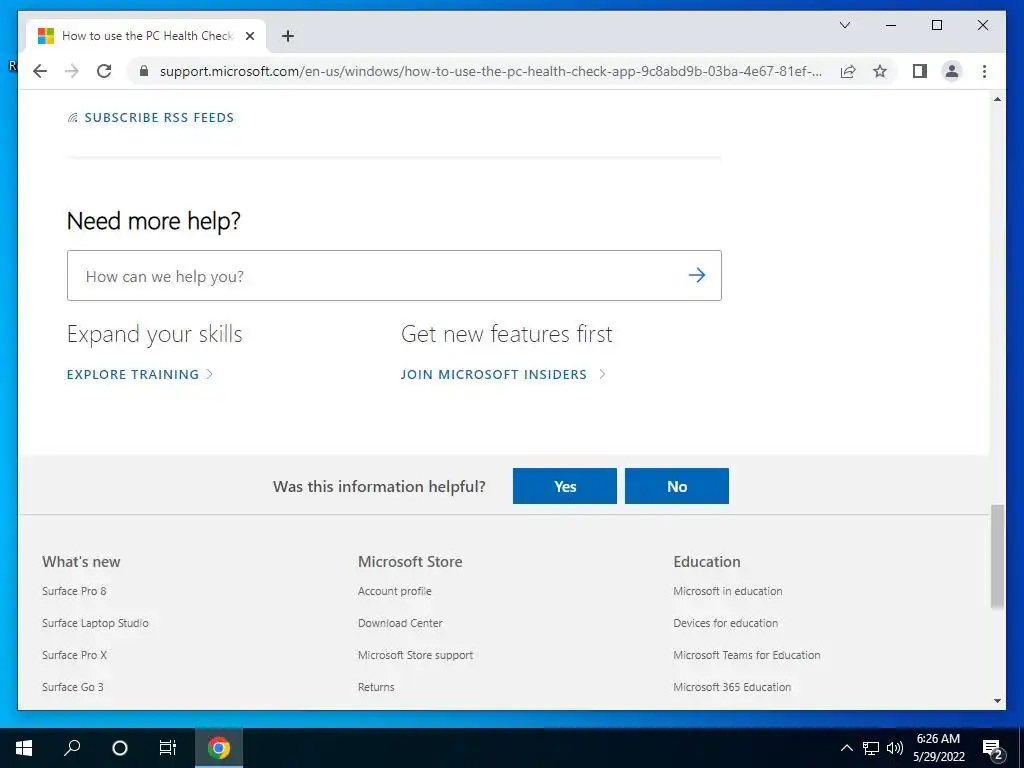Open Microsoft Store support link
Viewport: 1024px width, 768px height.
[415, 655]
